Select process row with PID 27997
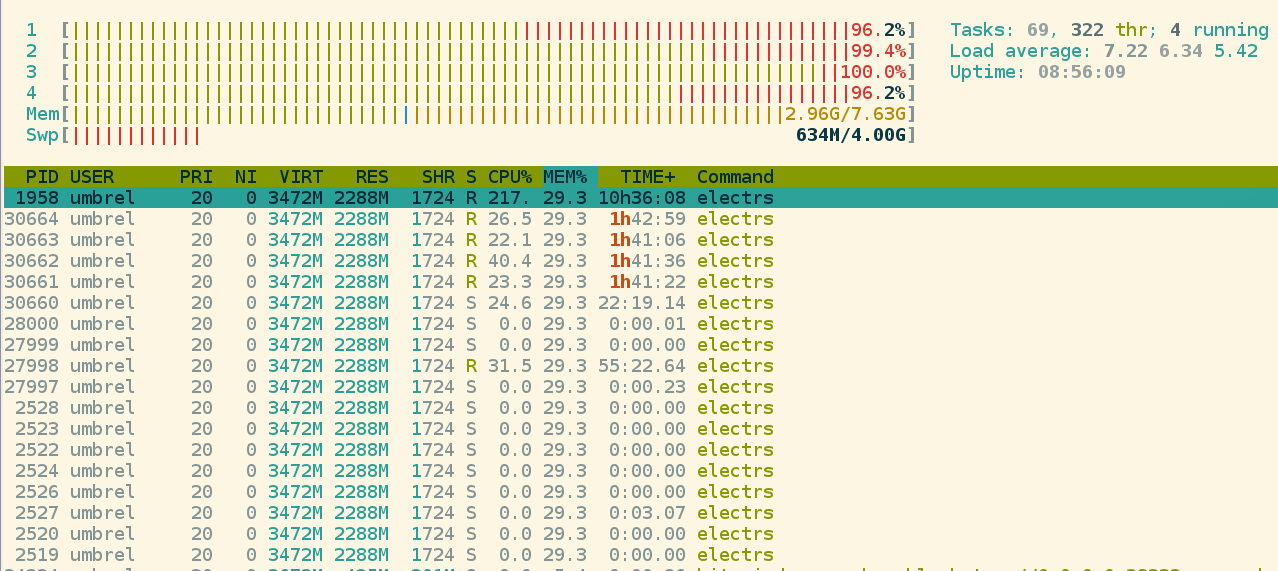The width and height of the screenshot is (1278, 571). pyautogui.click(x=640, y=387)
